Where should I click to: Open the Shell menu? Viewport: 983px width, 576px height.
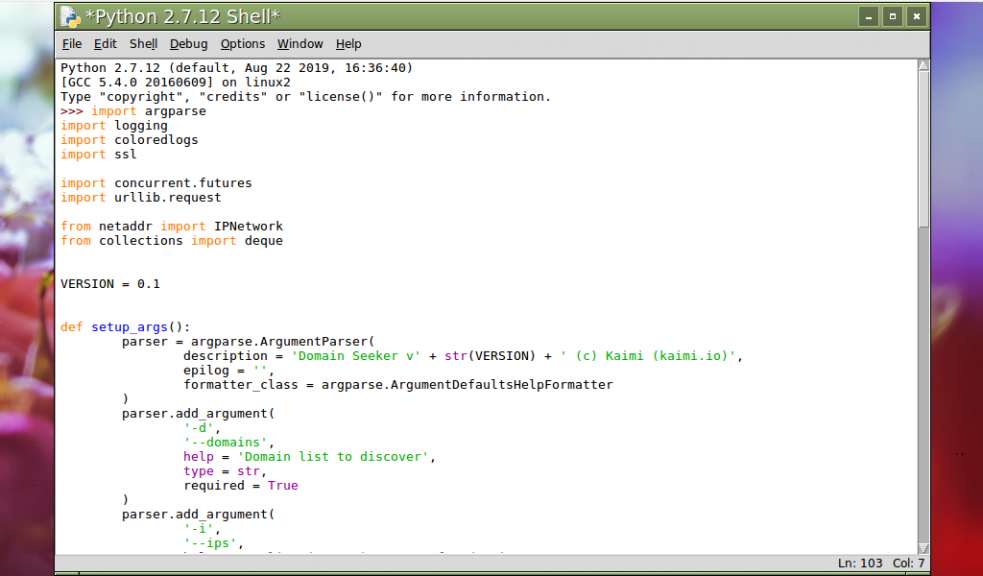[144, 44]
